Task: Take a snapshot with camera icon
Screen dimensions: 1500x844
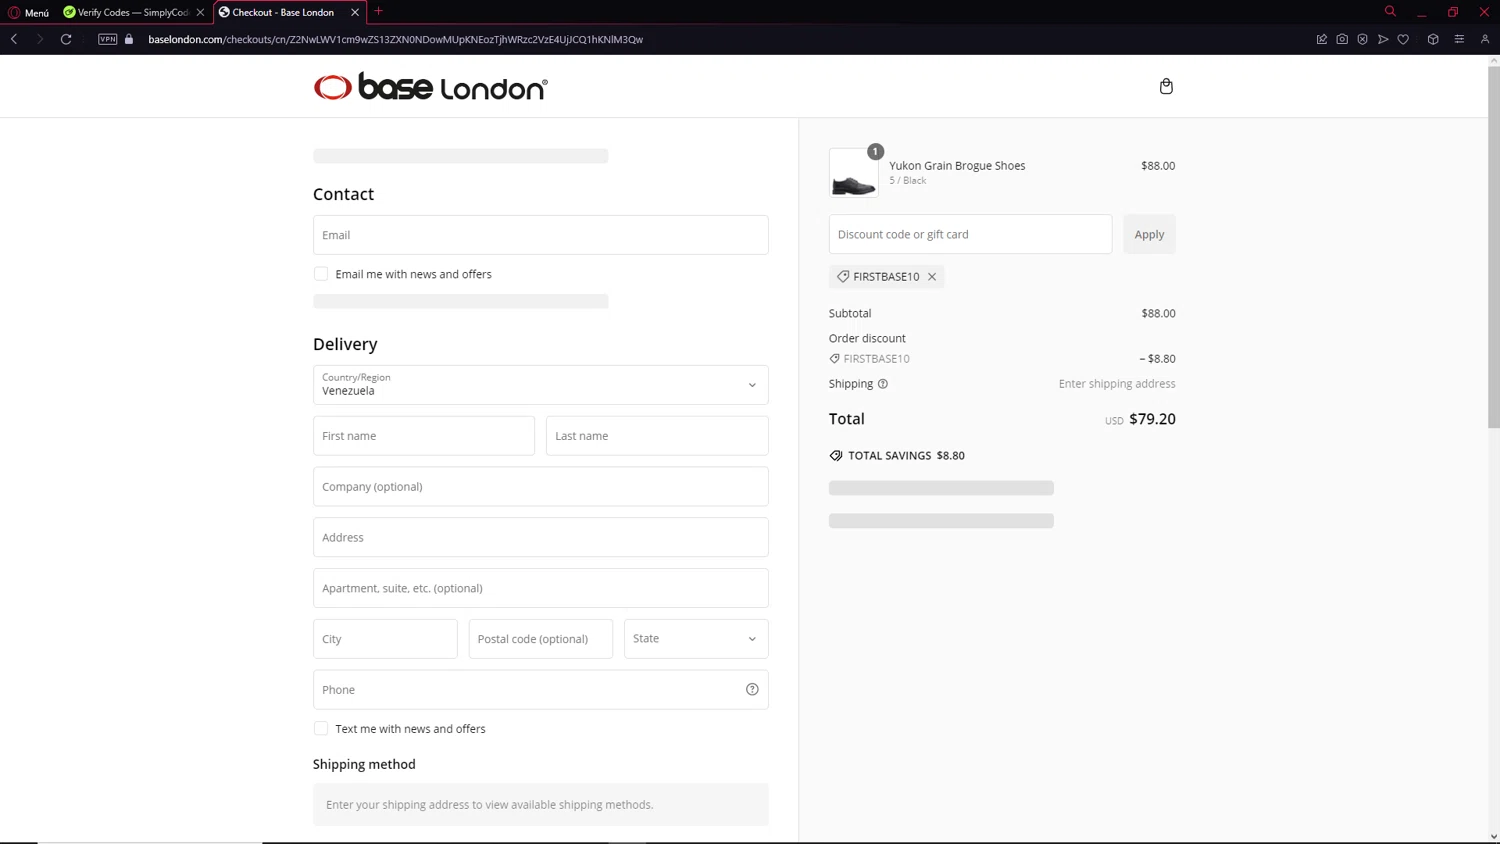Action: click(x=1342, y=39)
